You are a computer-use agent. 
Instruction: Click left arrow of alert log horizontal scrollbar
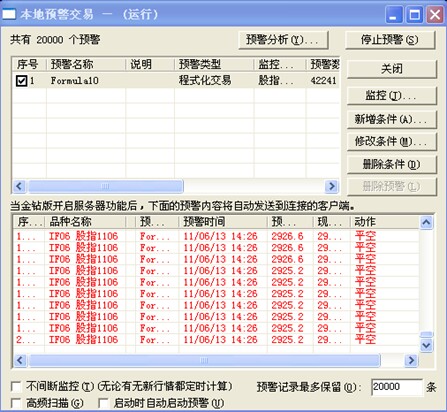pyautogui.click(x=20, y=360)
